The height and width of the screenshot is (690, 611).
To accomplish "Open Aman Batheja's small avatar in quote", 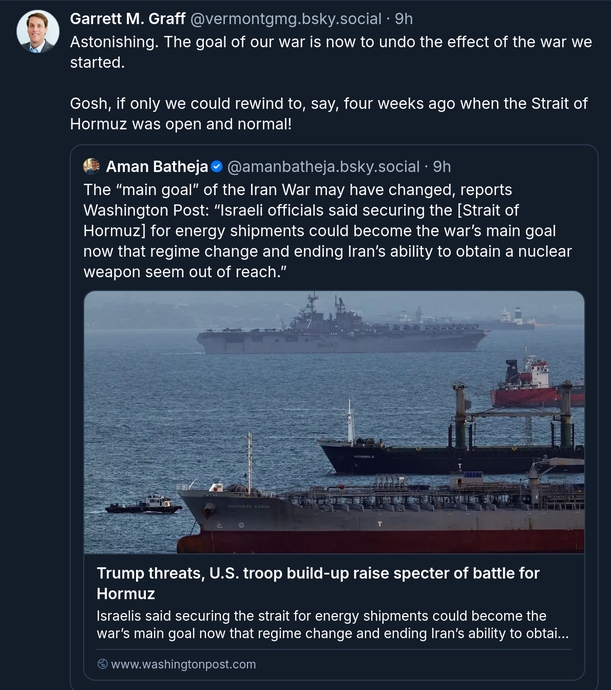I will click(x=92, y=166).
